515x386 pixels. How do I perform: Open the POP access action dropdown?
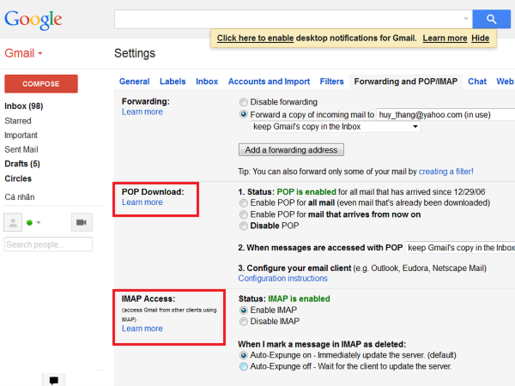(460, 248)
